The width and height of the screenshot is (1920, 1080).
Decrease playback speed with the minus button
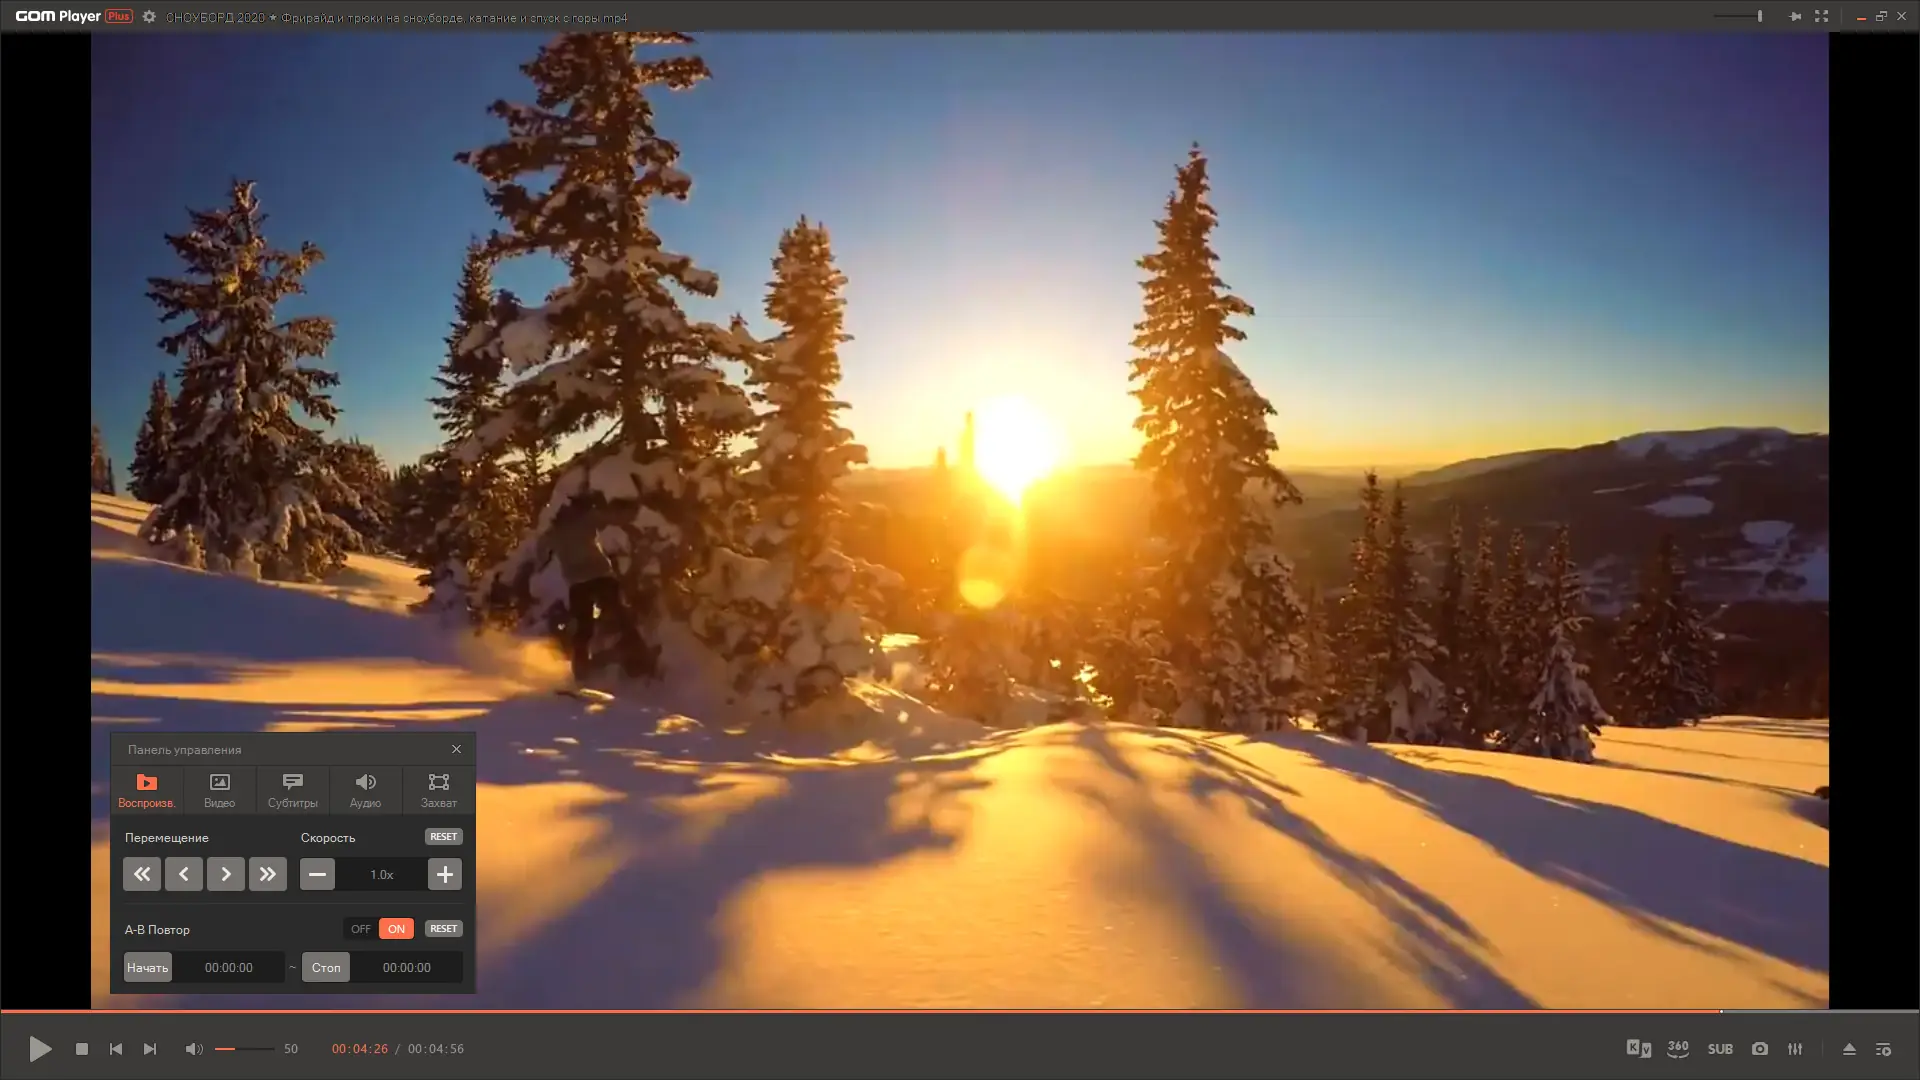[317, 874]
